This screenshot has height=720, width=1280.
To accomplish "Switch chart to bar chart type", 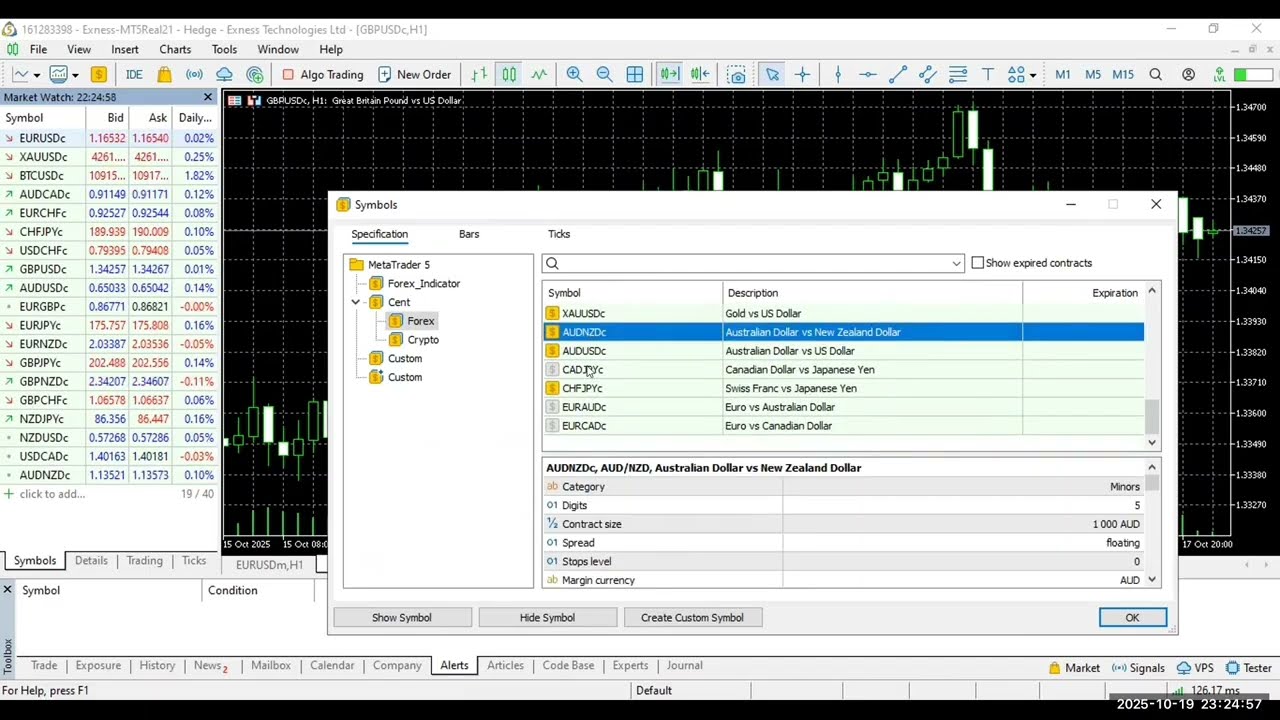I will pyautogui.click(x=480, y=75).
